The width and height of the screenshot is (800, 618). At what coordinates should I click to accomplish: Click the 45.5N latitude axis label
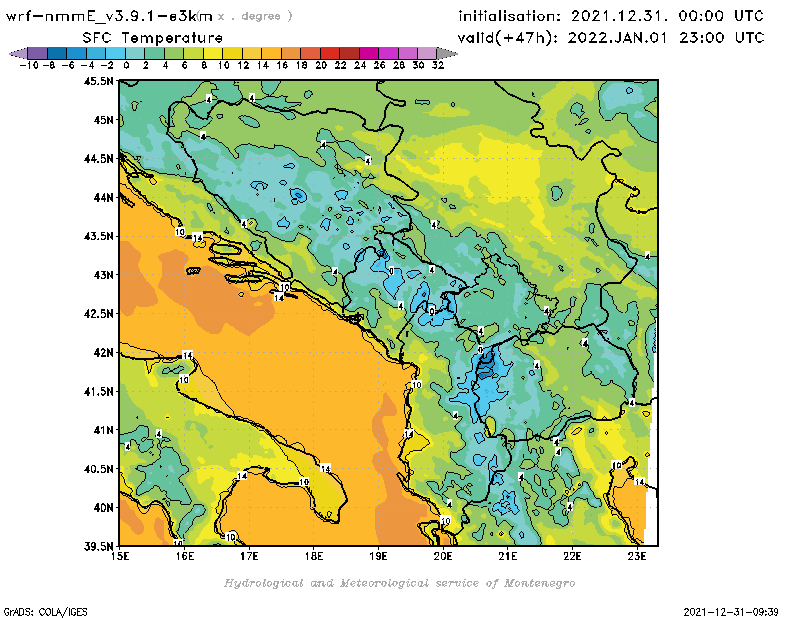click(x=98, y=81)
